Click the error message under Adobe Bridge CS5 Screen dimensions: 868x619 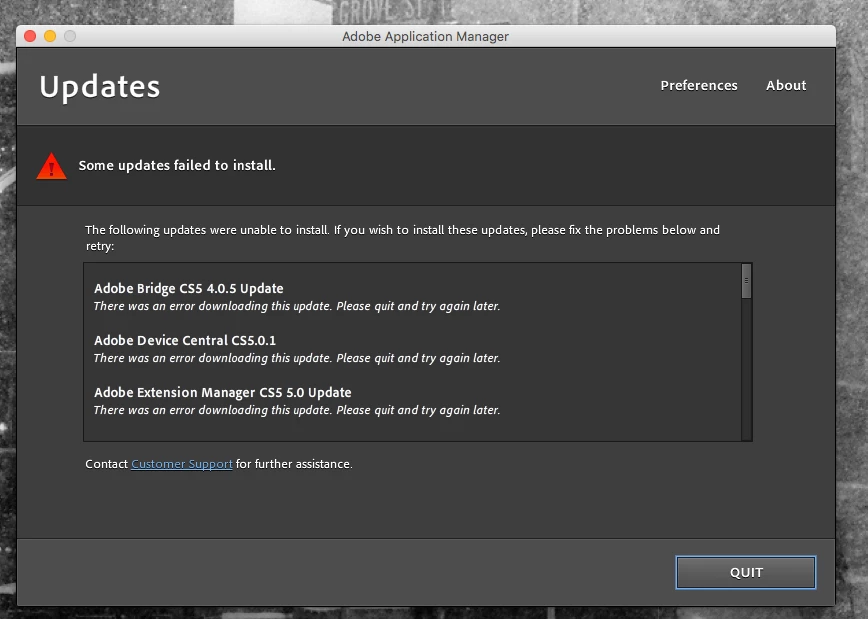click(297, 306)
